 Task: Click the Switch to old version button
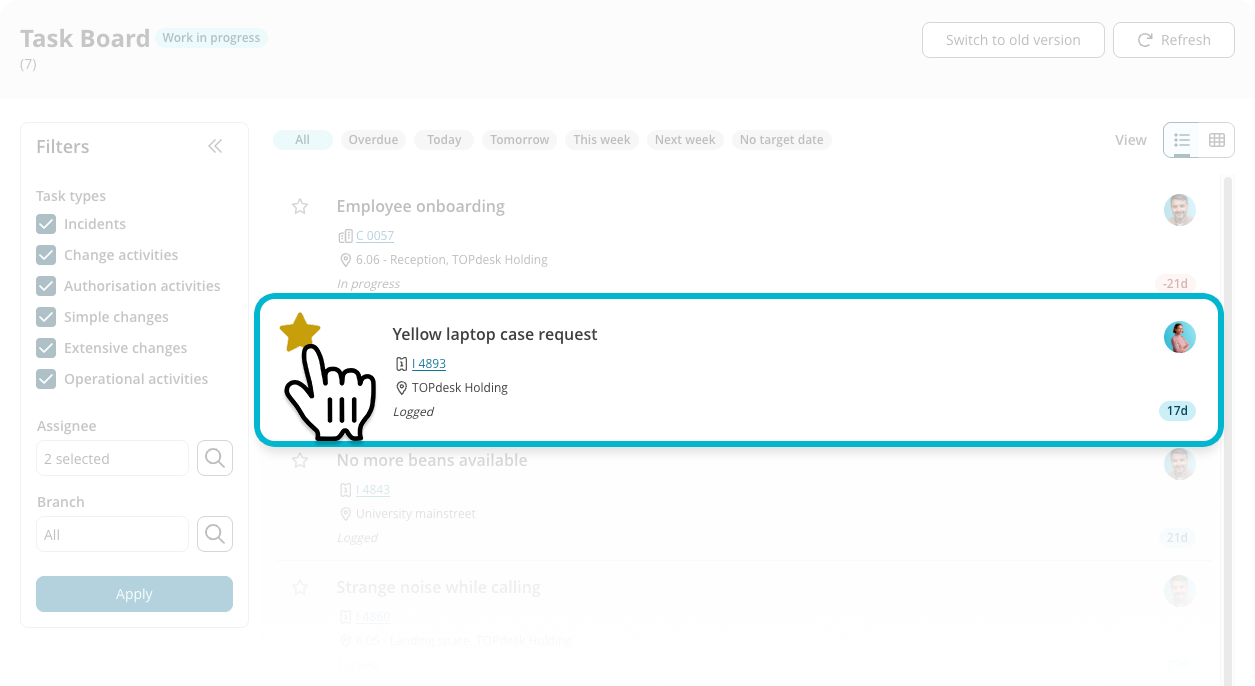tap(1013, 40)
